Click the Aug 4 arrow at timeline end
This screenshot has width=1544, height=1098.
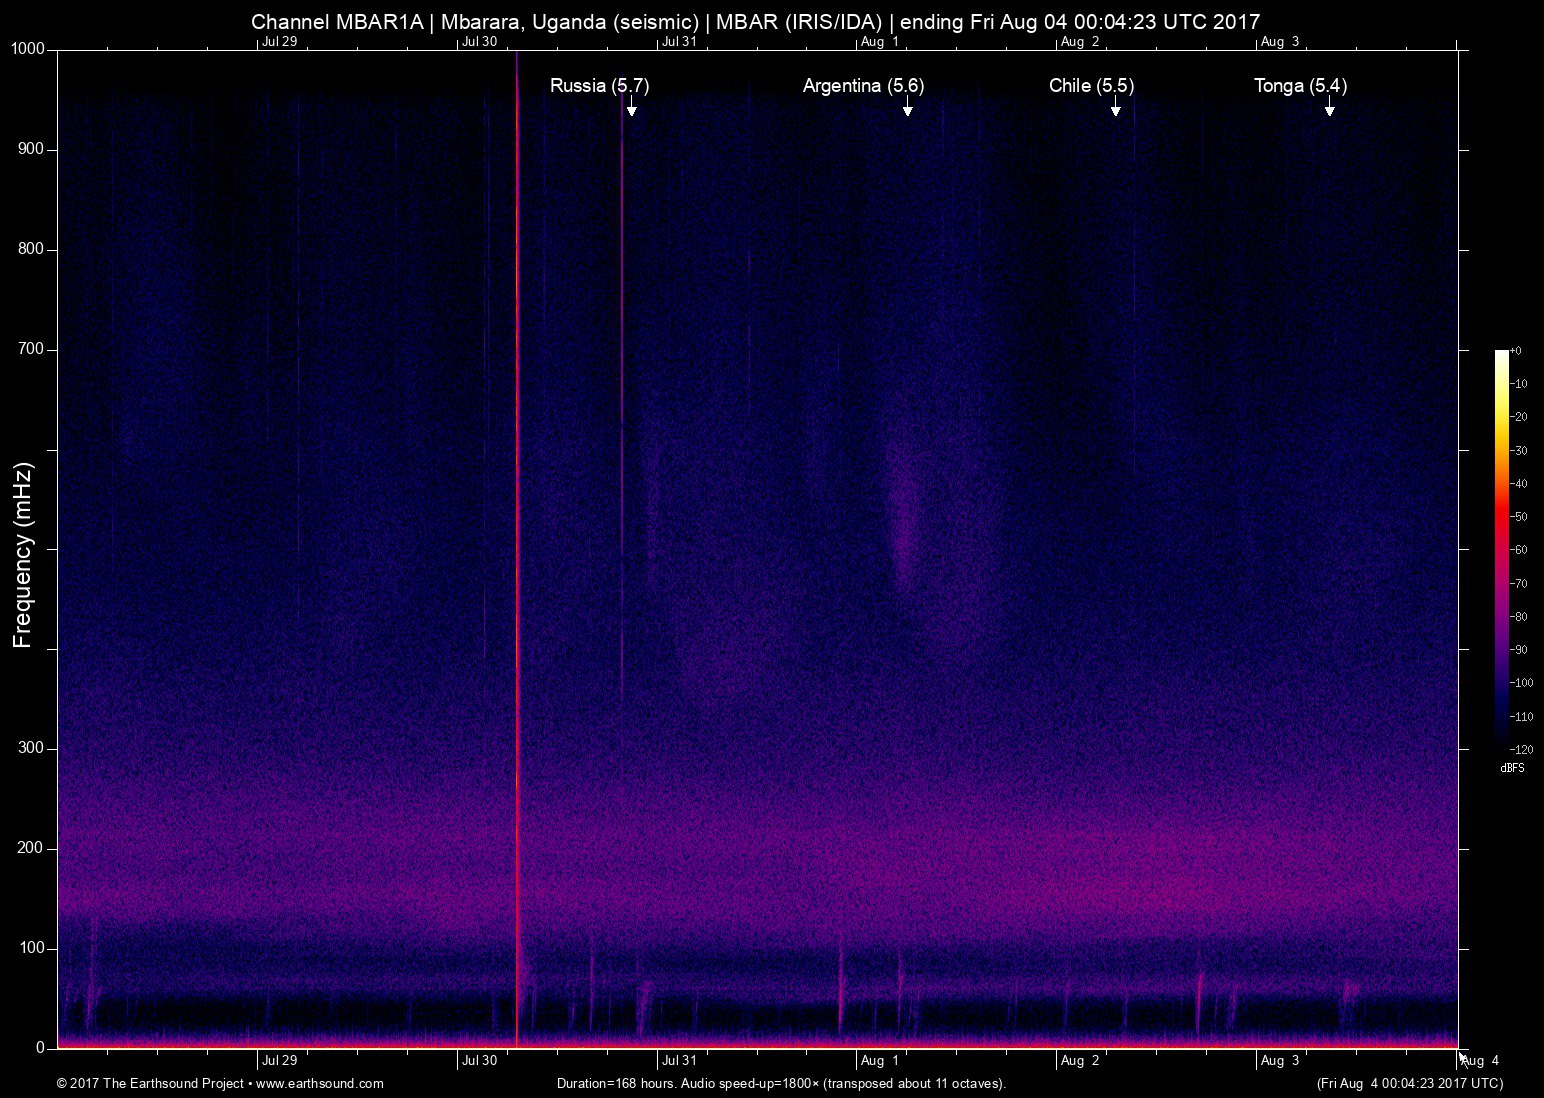1462,1057
